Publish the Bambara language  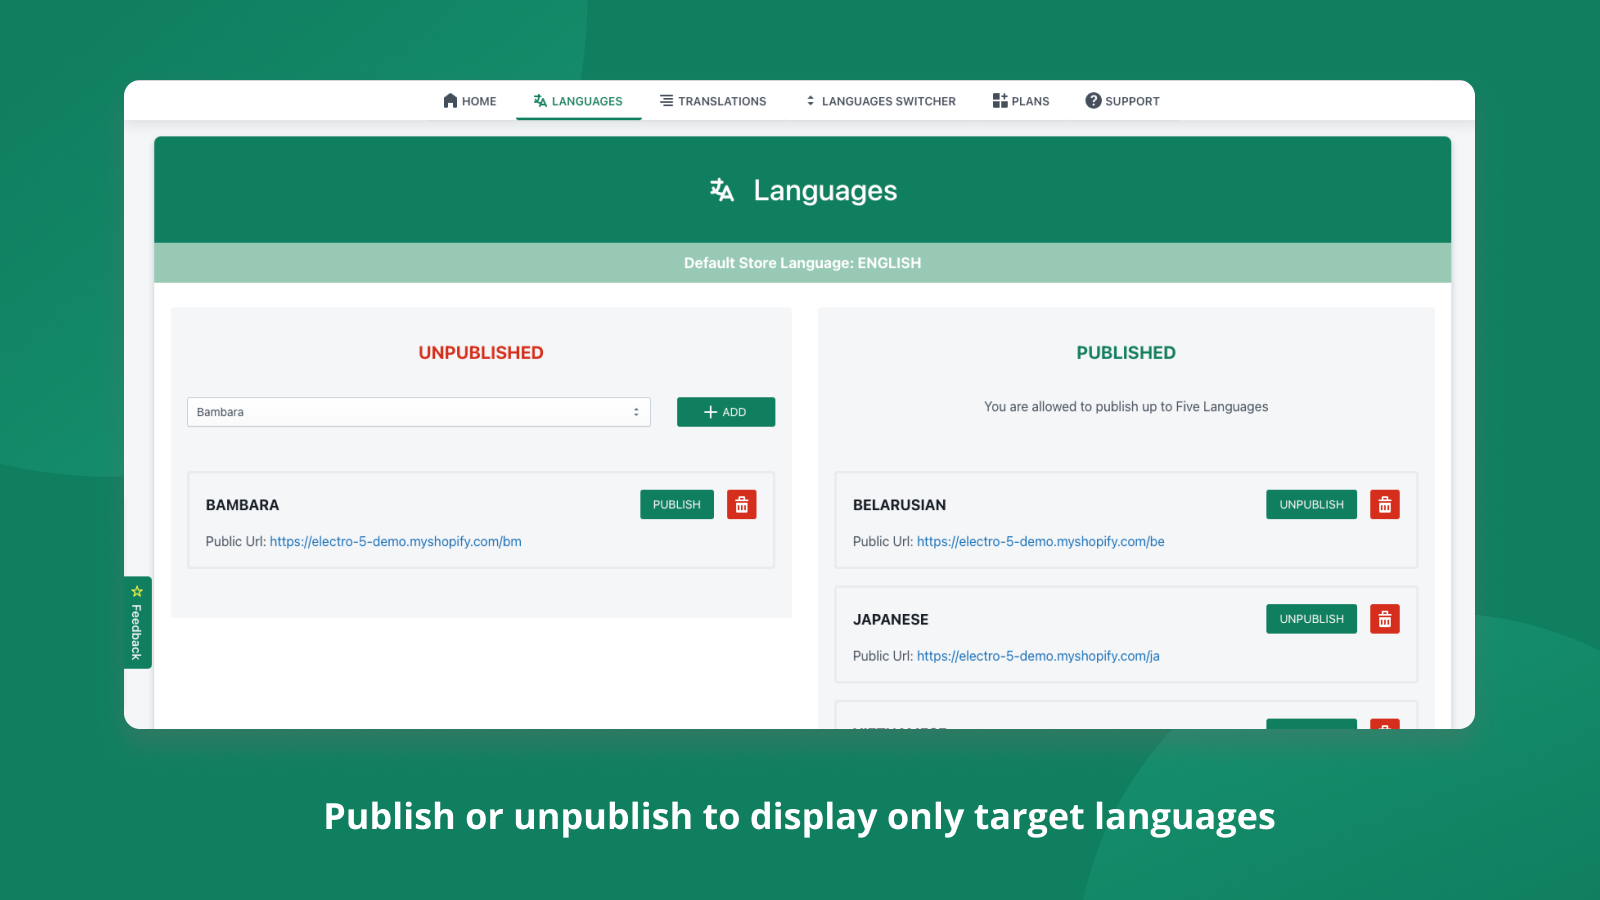tap(677, 505)
